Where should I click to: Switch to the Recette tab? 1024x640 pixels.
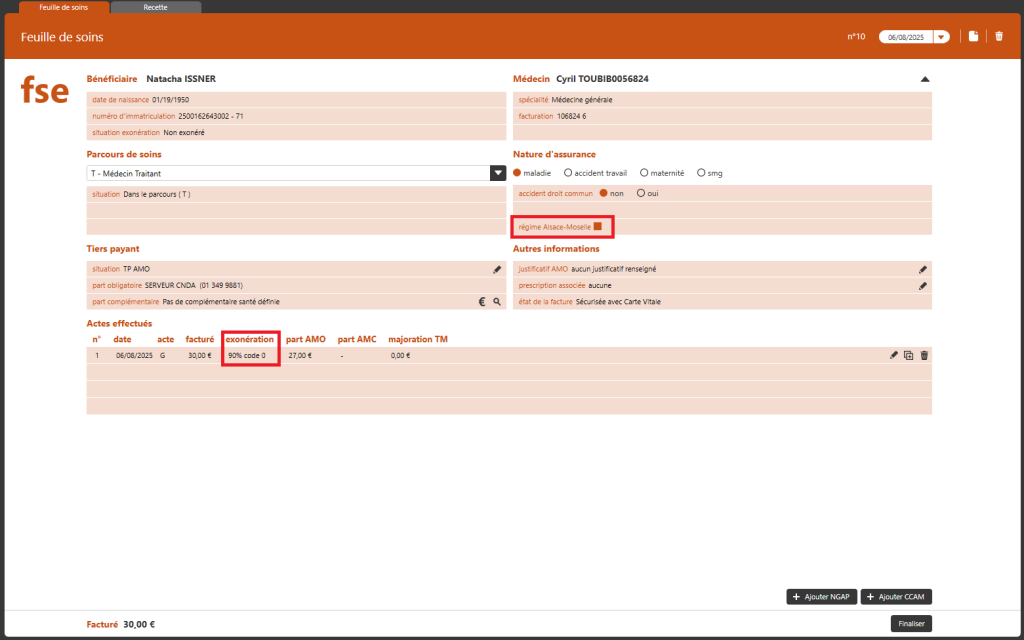tap(155, 7)
